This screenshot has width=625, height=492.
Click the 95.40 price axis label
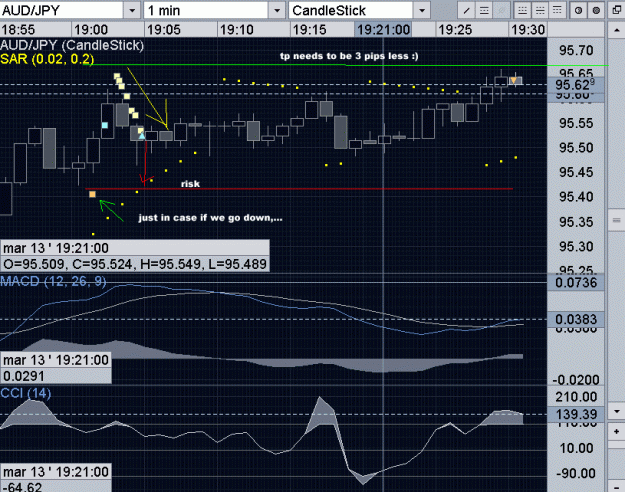pyautogui.click(x=576, y=197)
